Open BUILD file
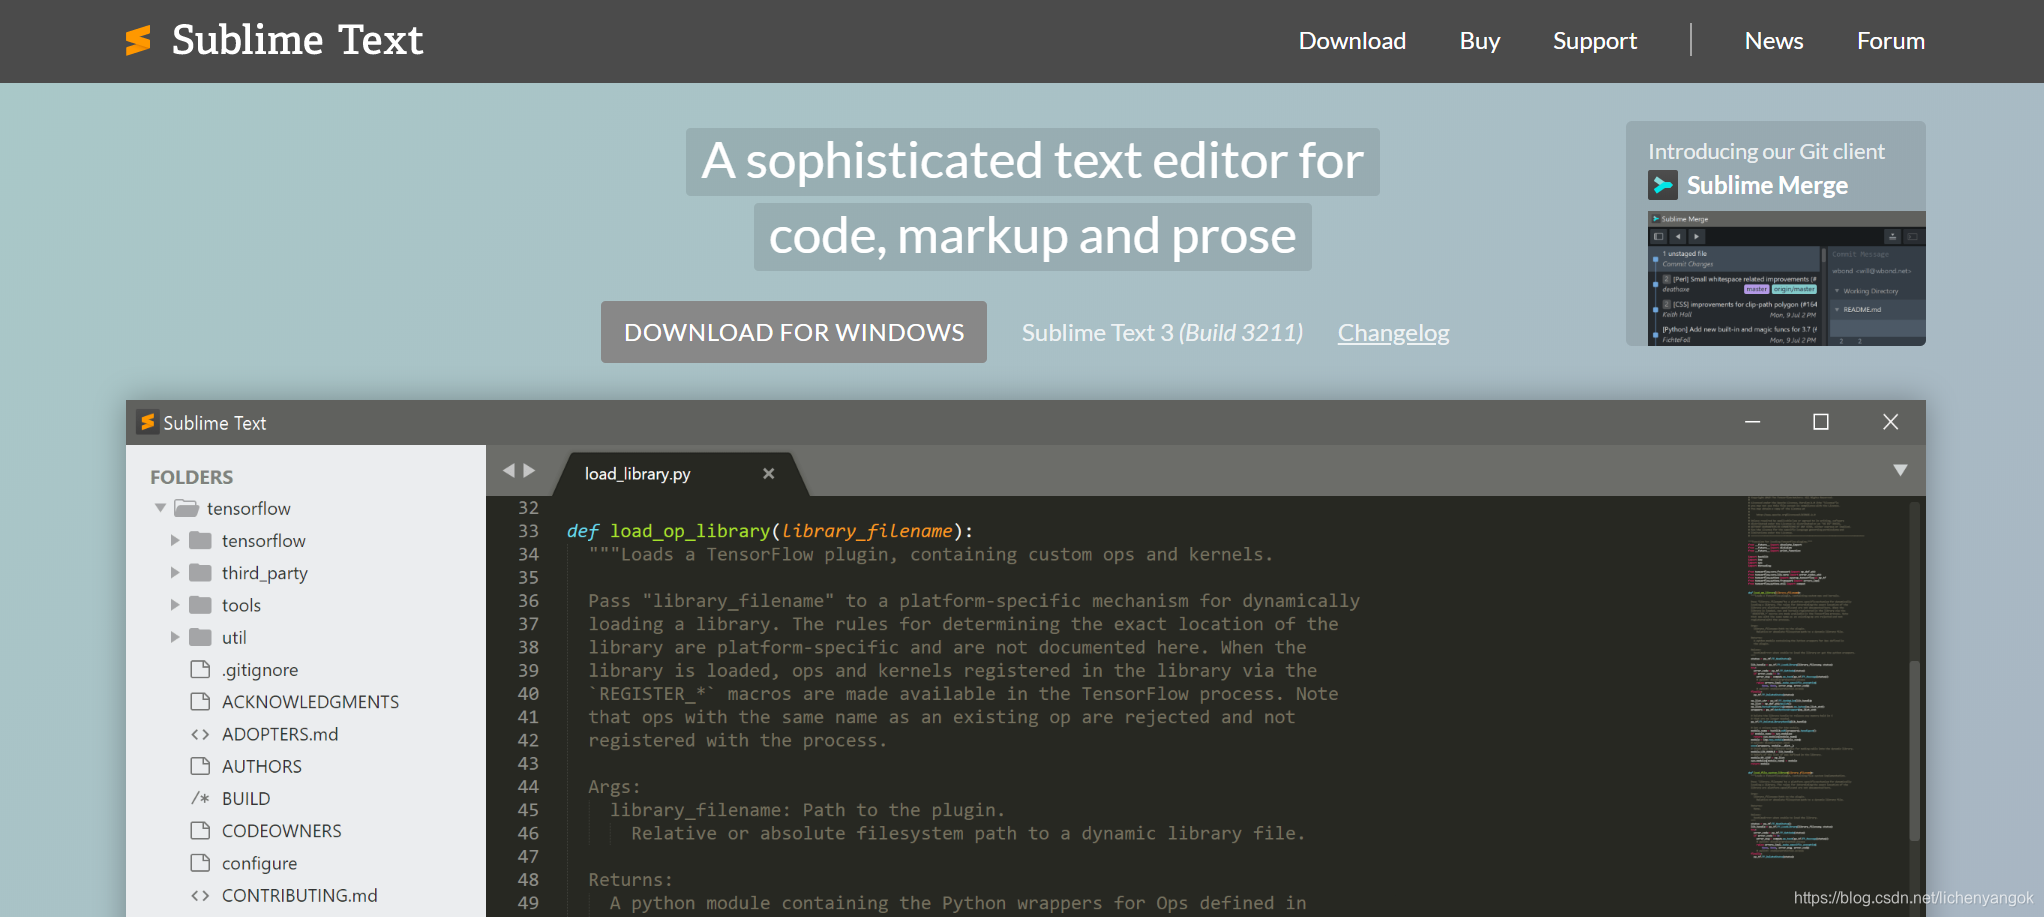Screen dimensions: 2044x917 [x=246, y=798]
